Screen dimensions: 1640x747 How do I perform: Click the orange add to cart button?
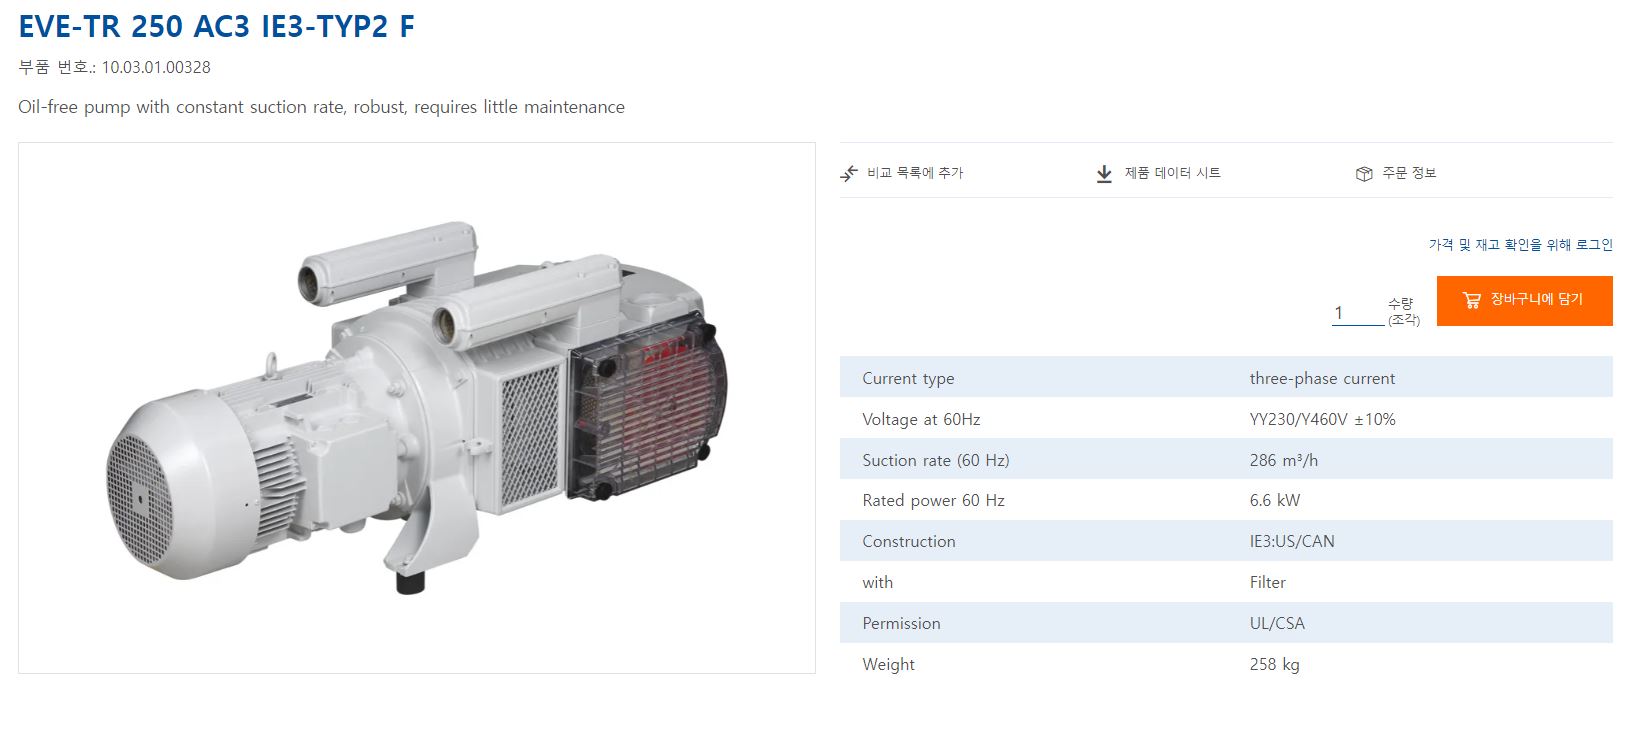[x=1524, y=300]
